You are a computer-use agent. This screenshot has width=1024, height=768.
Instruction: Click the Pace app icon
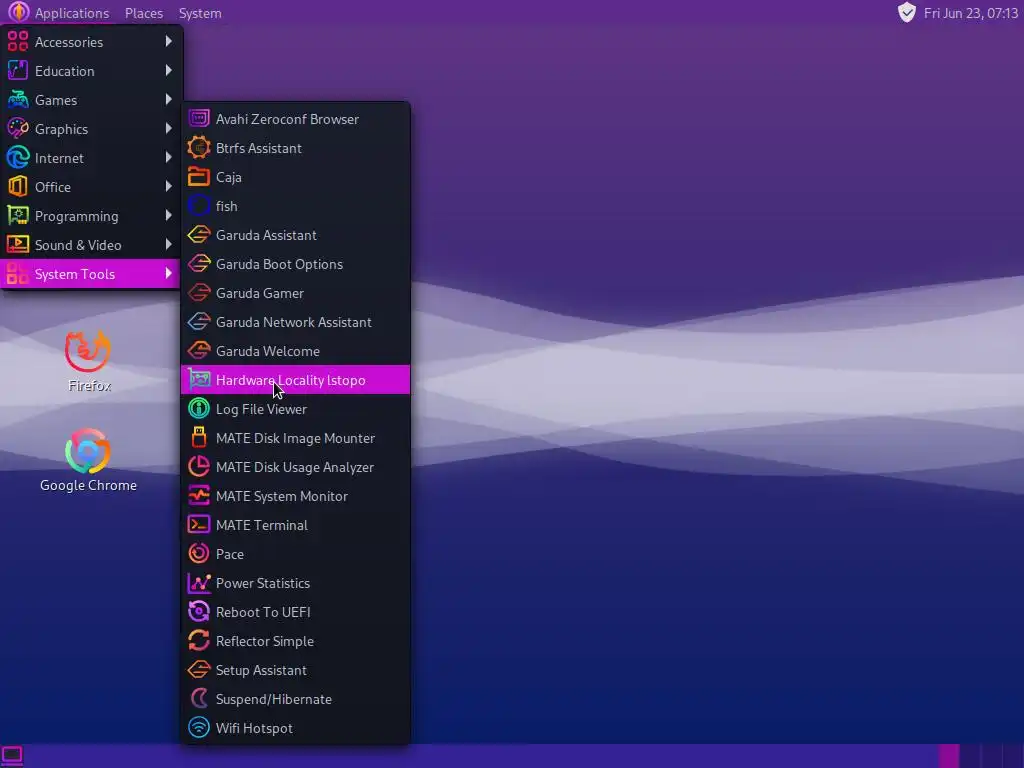pyautogui.click(x=199, y=554)
